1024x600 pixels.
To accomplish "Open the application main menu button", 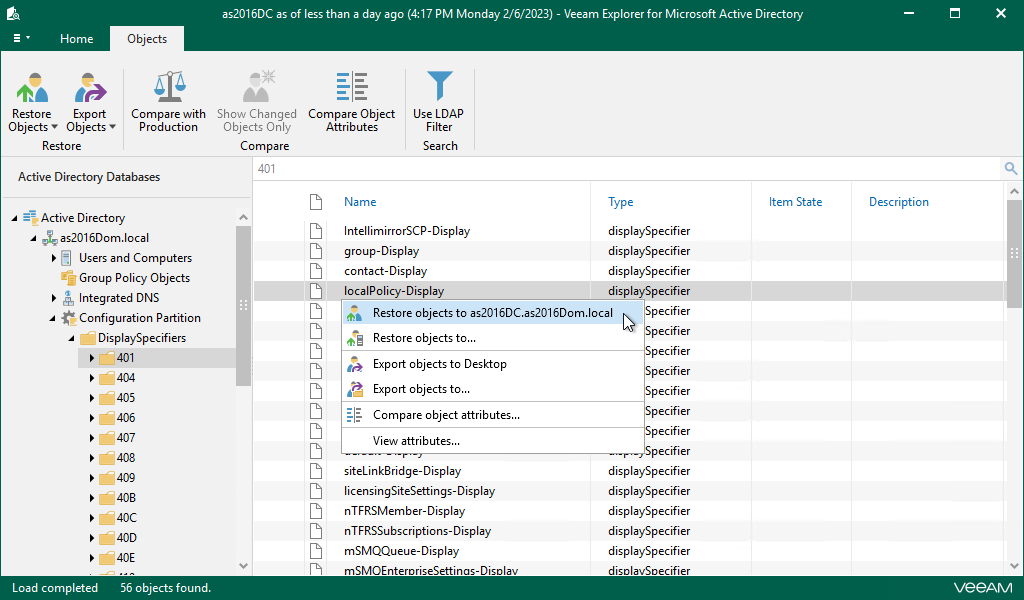I will 21,38.
